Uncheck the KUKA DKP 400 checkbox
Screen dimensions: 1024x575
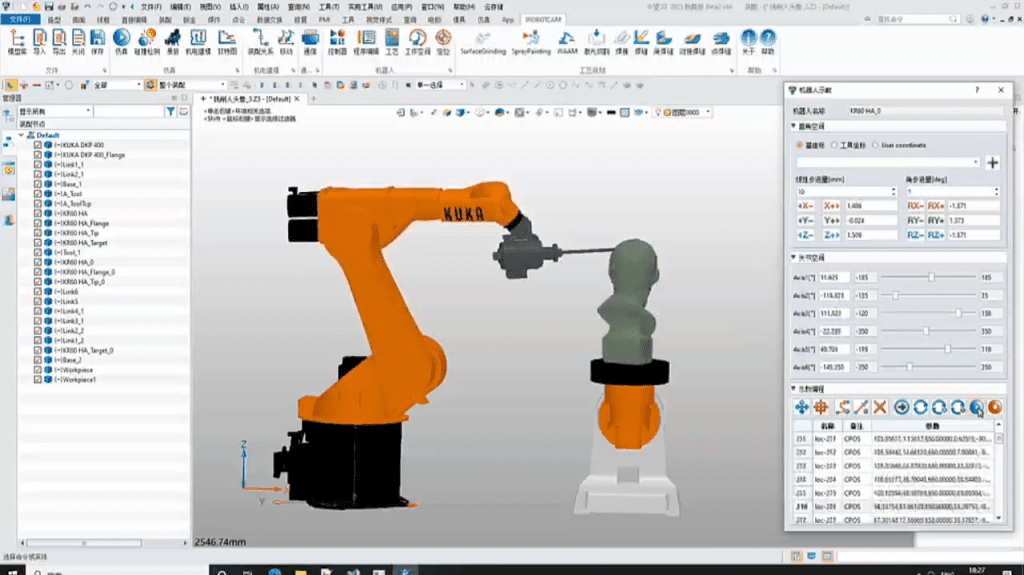38,145
